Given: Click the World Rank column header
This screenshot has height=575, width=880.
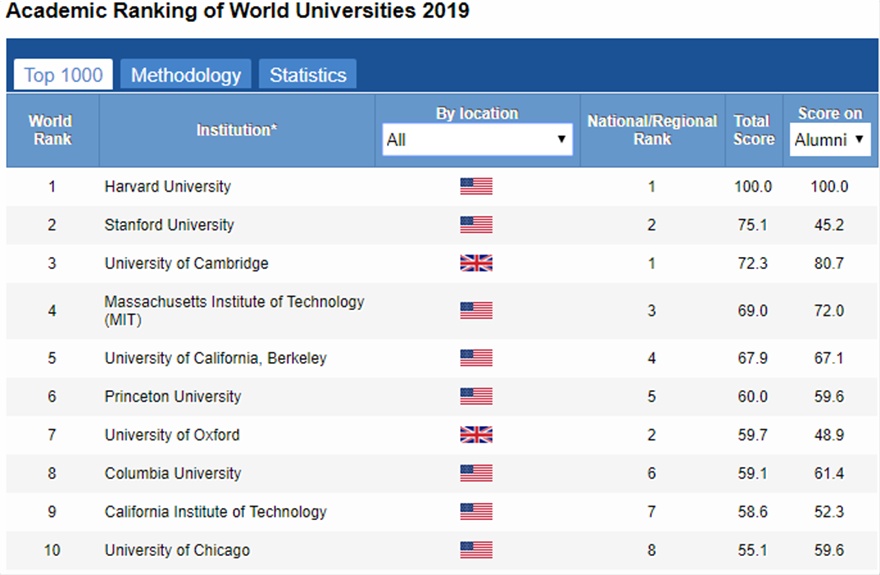Looking at the screenshot, I should pos(51,130).
